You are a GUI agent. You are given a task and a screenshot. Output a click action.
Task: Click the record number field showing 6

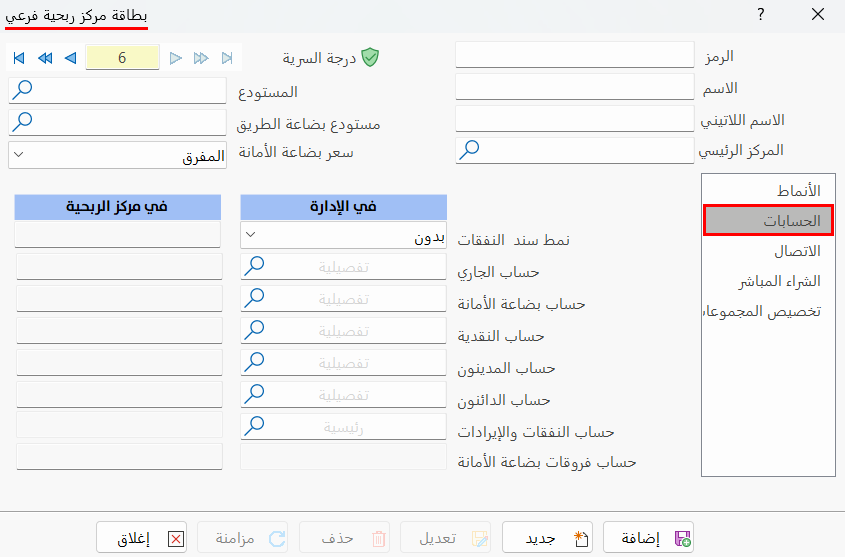[x=122, y=58]
